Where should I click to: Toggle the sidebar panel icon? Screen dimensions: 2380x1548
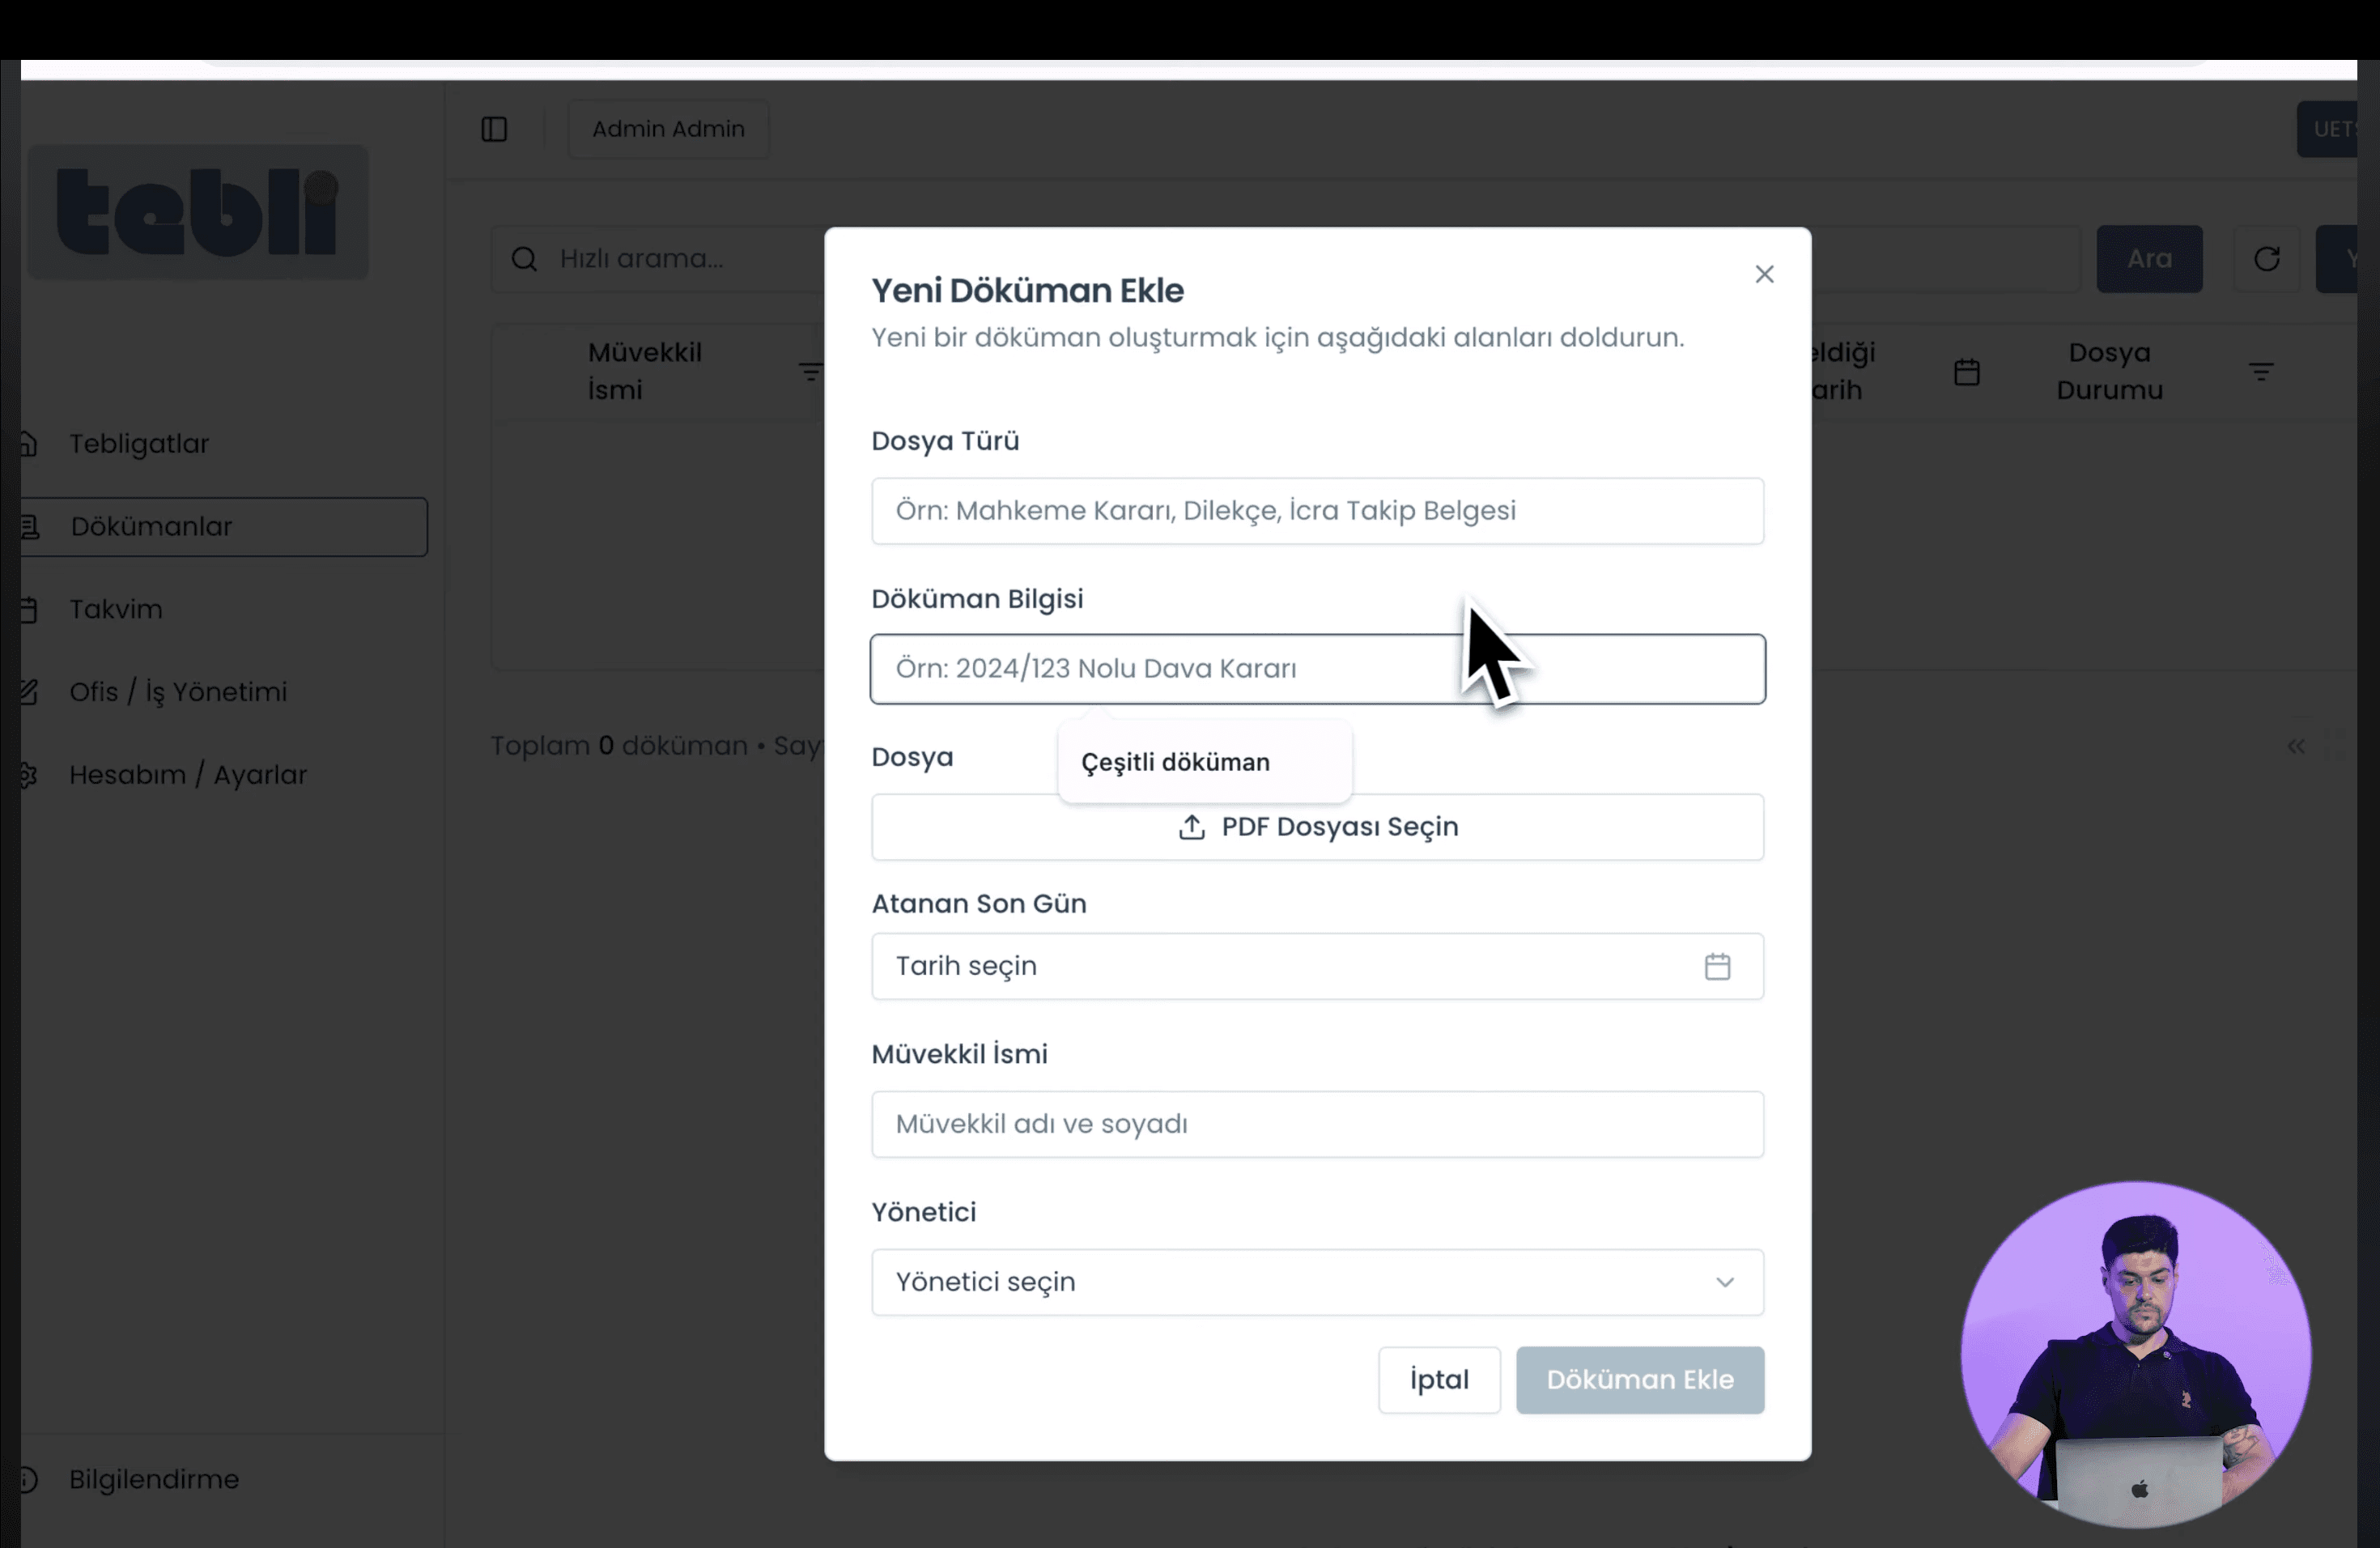pyautogui.click(x=494, y=129)
